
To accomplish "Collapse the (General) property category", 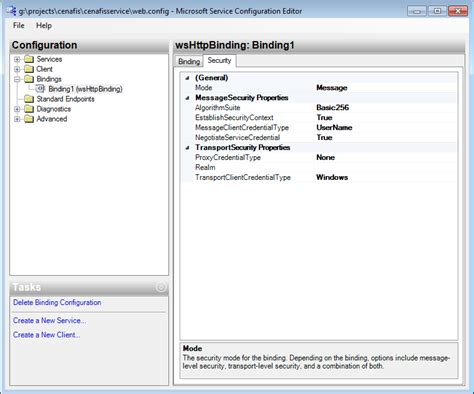I will (x=187, y=78).
